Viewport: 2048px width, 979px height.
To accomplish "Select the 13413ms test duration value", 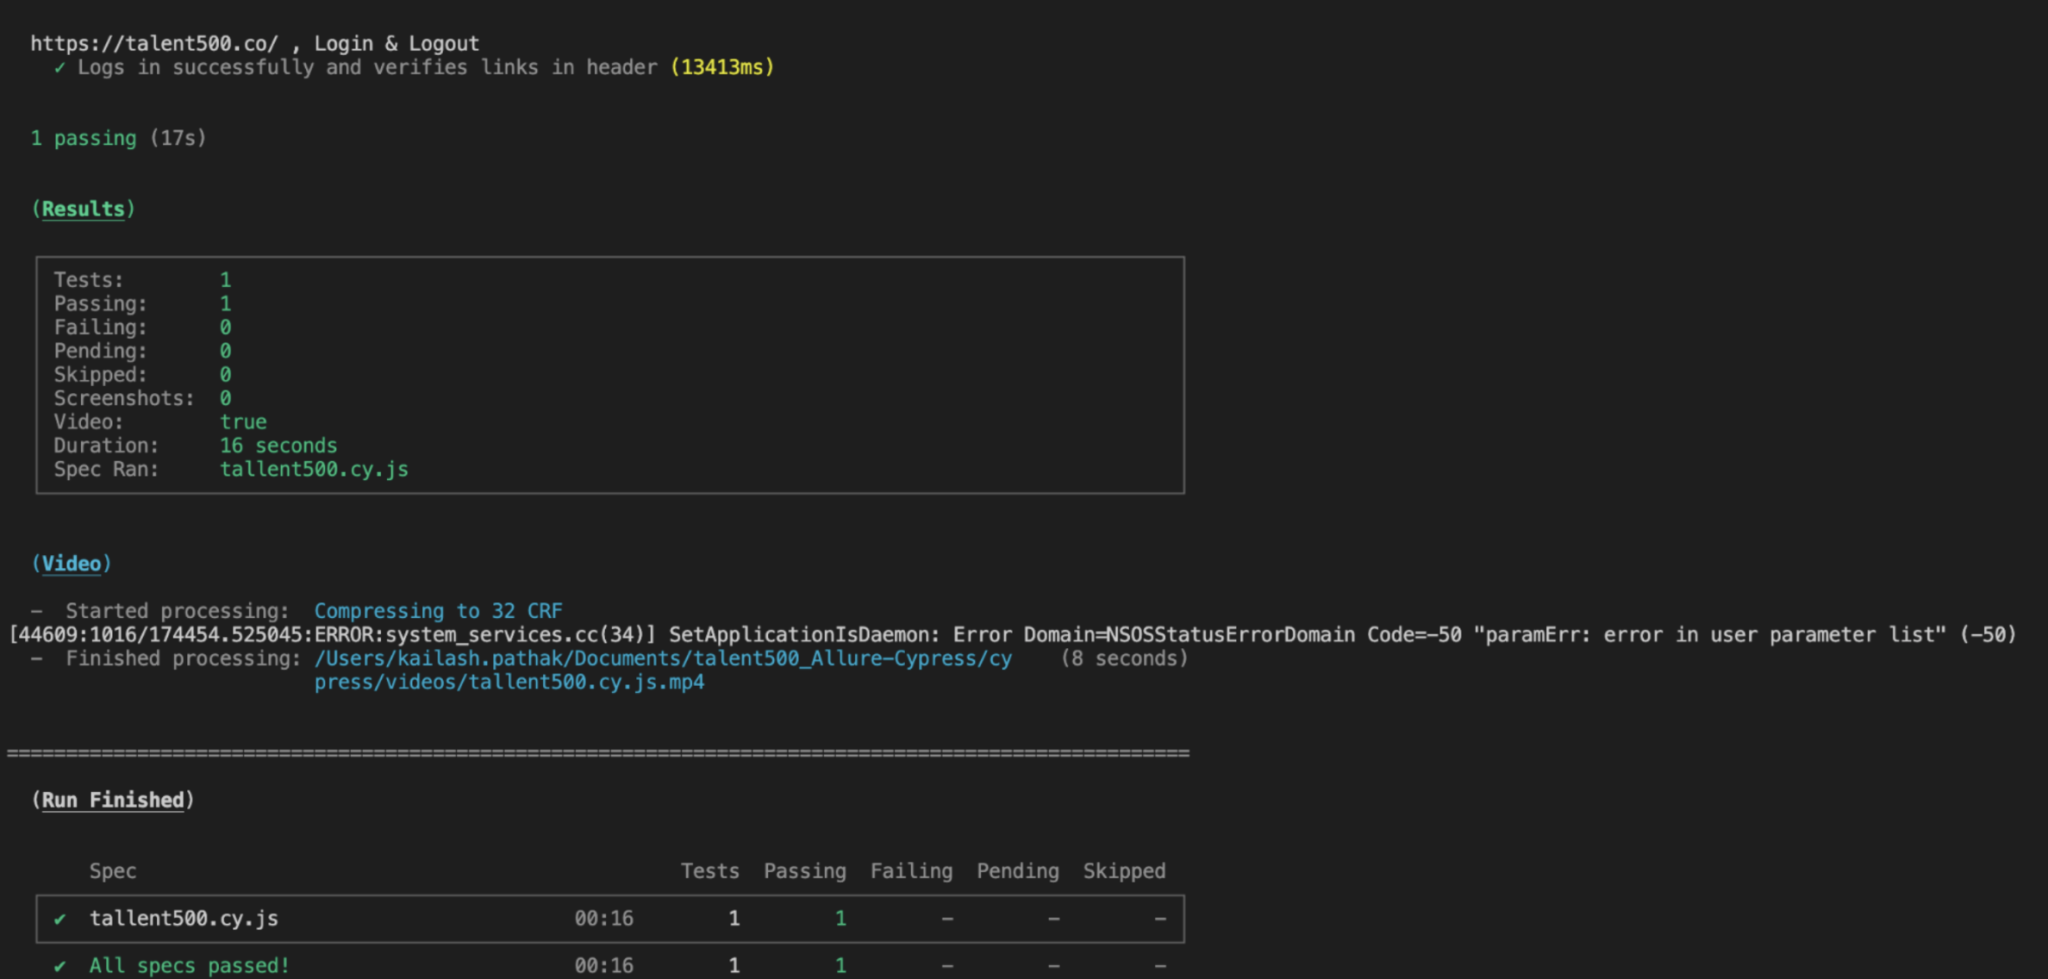I will point(722,67).
